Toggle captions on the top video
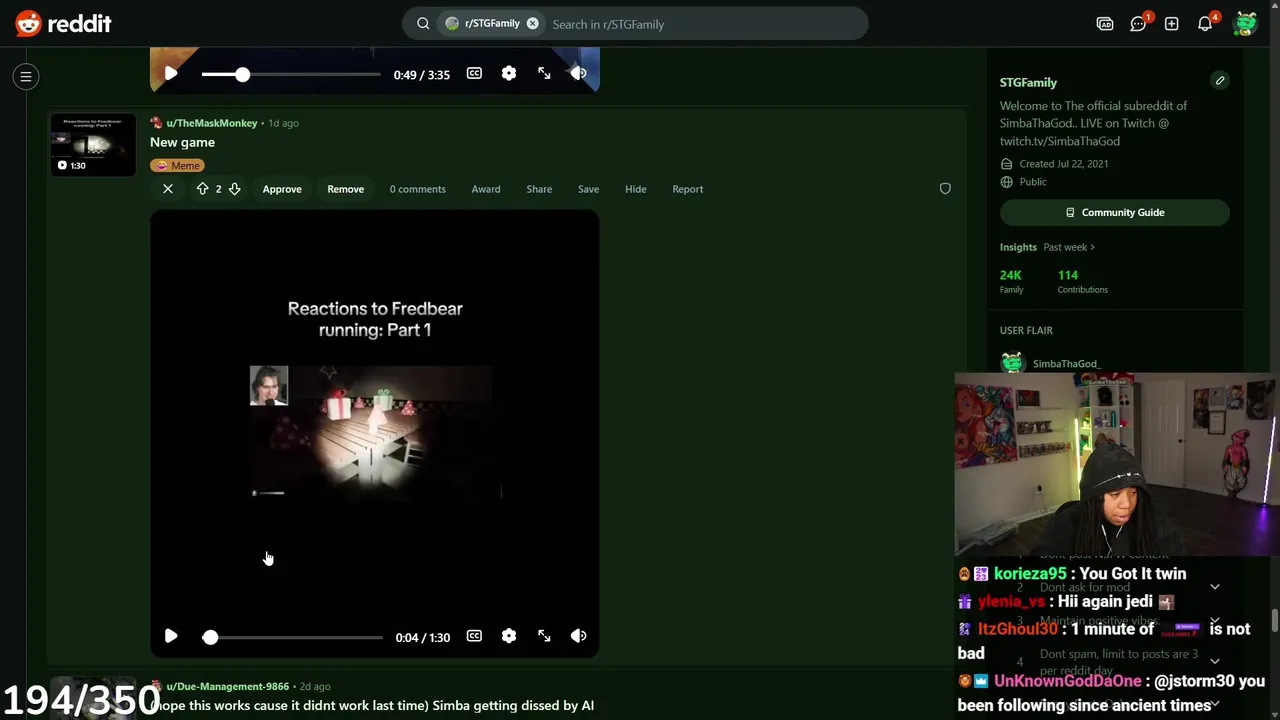 (x=474, y=74)
